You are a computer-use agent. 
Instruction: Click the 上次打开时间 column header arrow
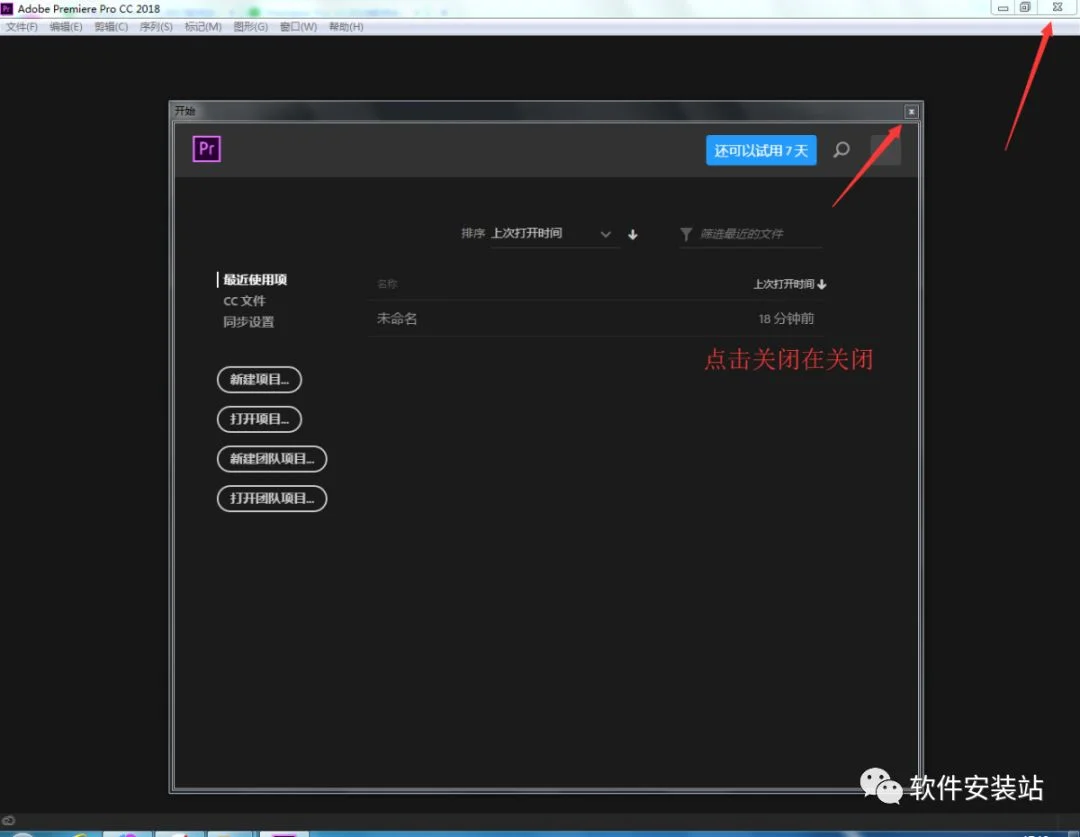tap(821, 284)
